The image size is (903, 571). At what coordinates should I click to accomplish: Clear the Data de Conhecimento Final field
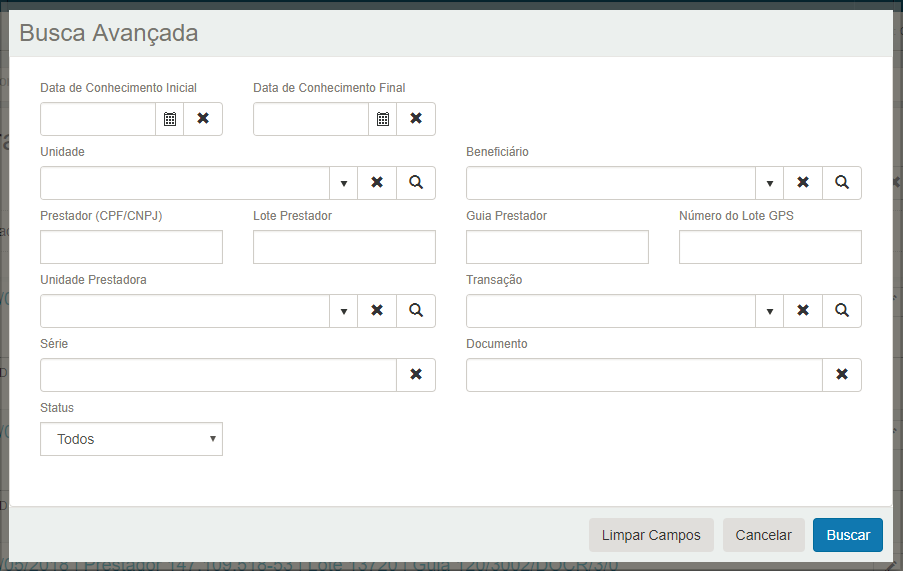[x=416, y=119]
